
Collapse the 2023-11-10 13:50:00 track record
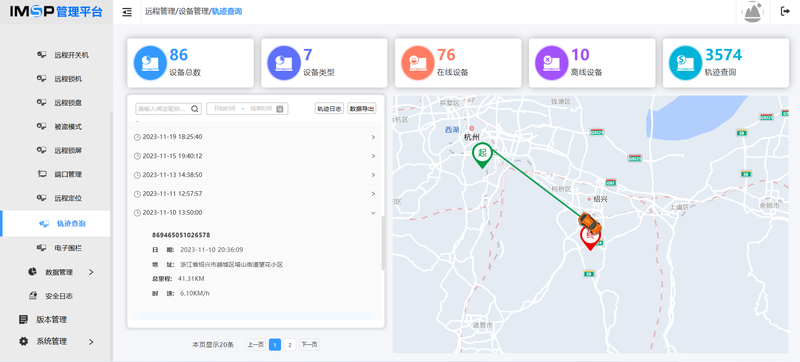pyautogui.click(x=255, y=213)
